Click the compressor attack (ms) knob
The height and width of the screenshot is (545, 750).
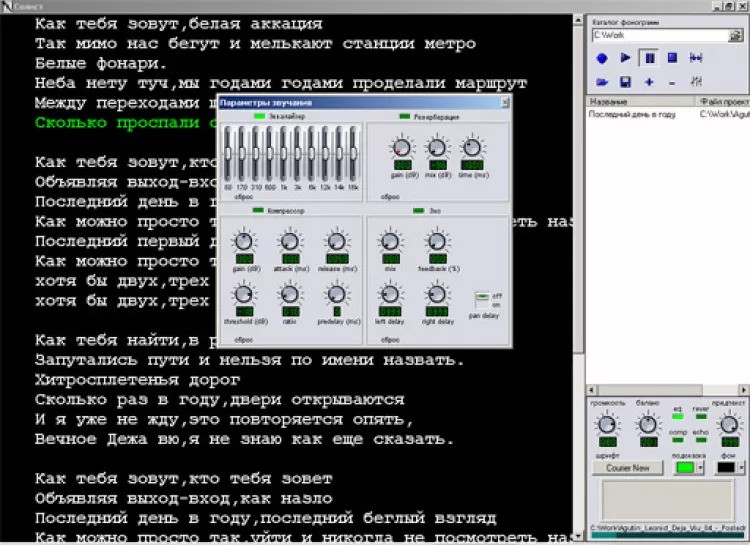(290, 242)
